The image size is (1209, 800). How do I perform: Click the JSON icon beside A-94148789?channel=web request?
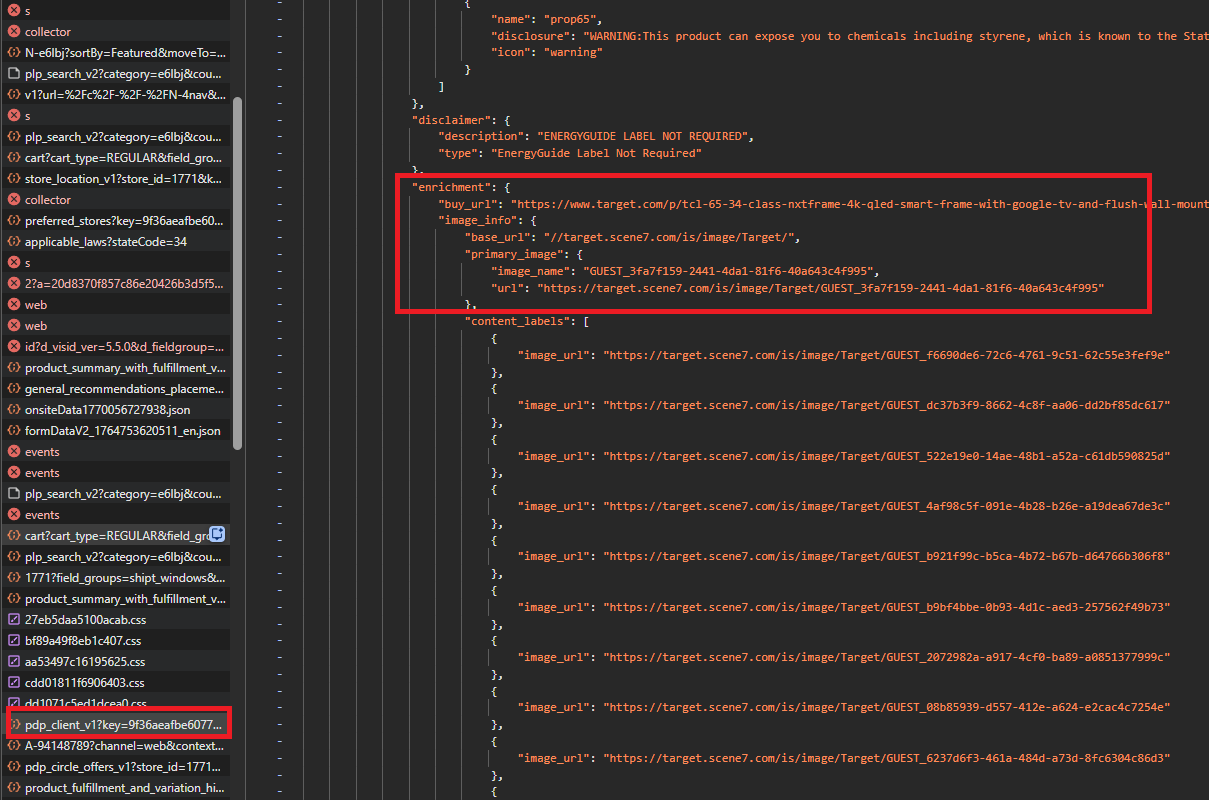pos(14,746)
